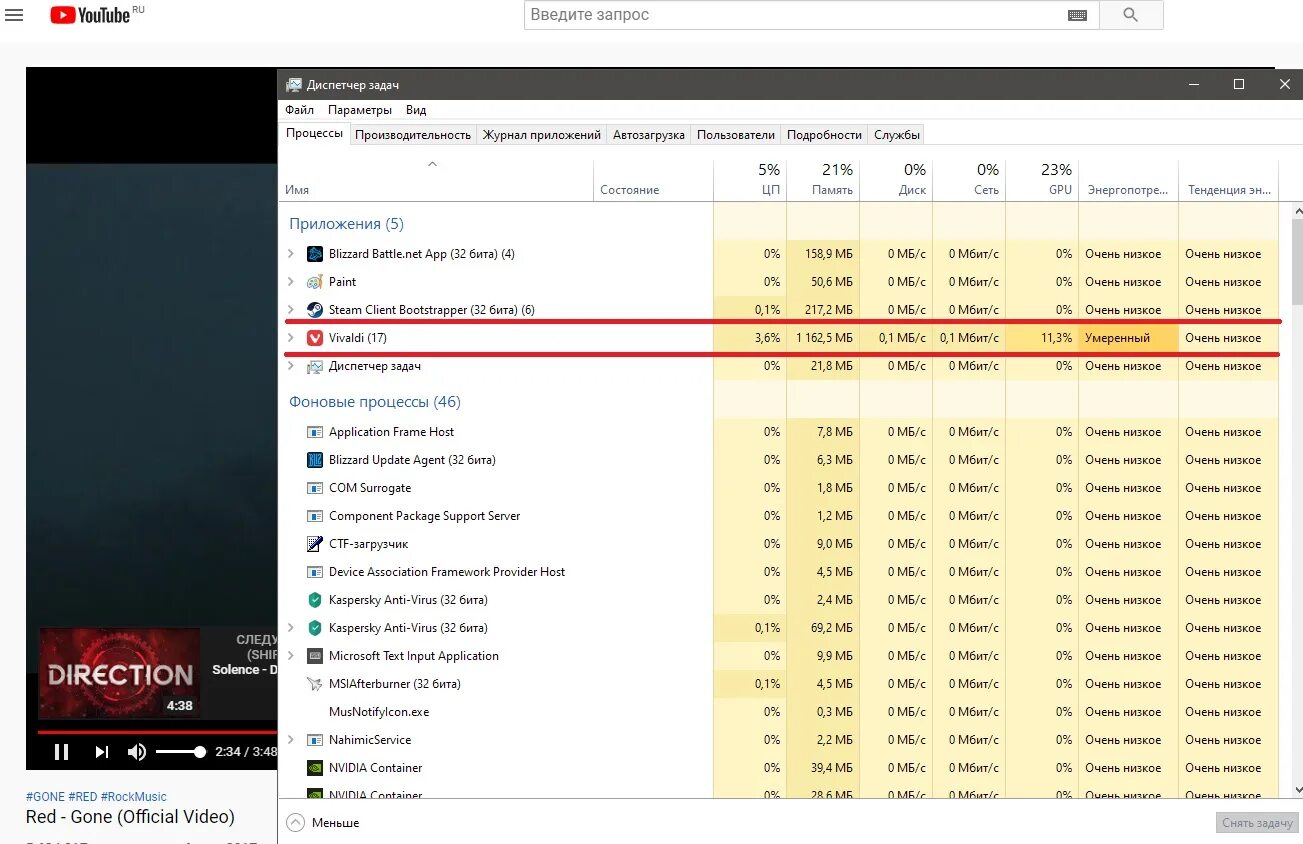The width and height of the screenshot is (1303, 844).
Task: Switch to the Пользователи tab
Action: (x=736, y=134)
